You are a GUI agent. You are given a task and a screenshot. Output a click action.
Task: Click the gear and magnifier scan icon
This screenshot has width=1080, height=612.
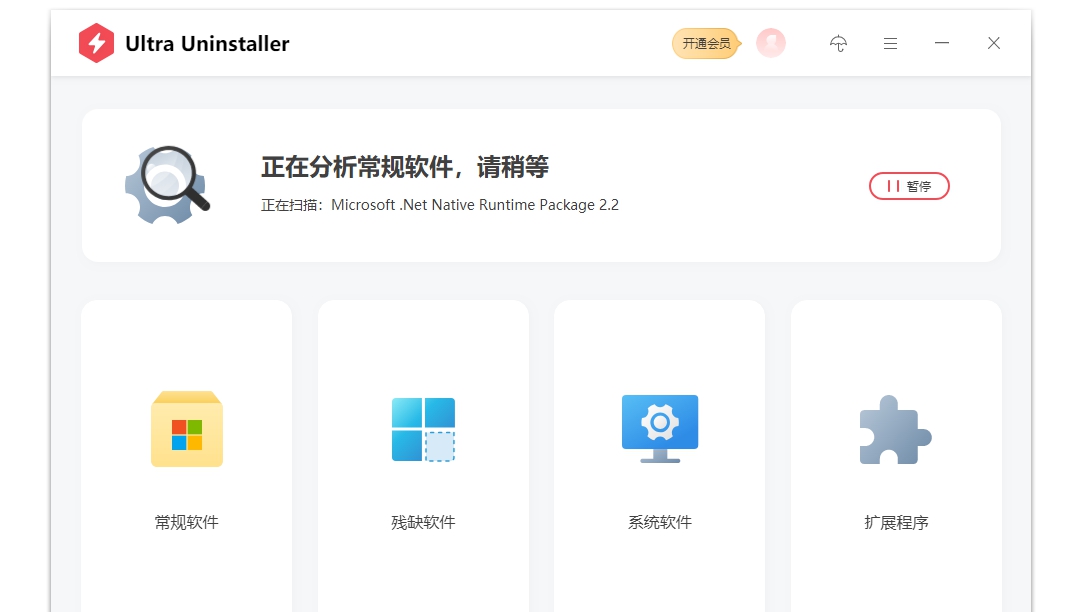[x=167, y=184]
